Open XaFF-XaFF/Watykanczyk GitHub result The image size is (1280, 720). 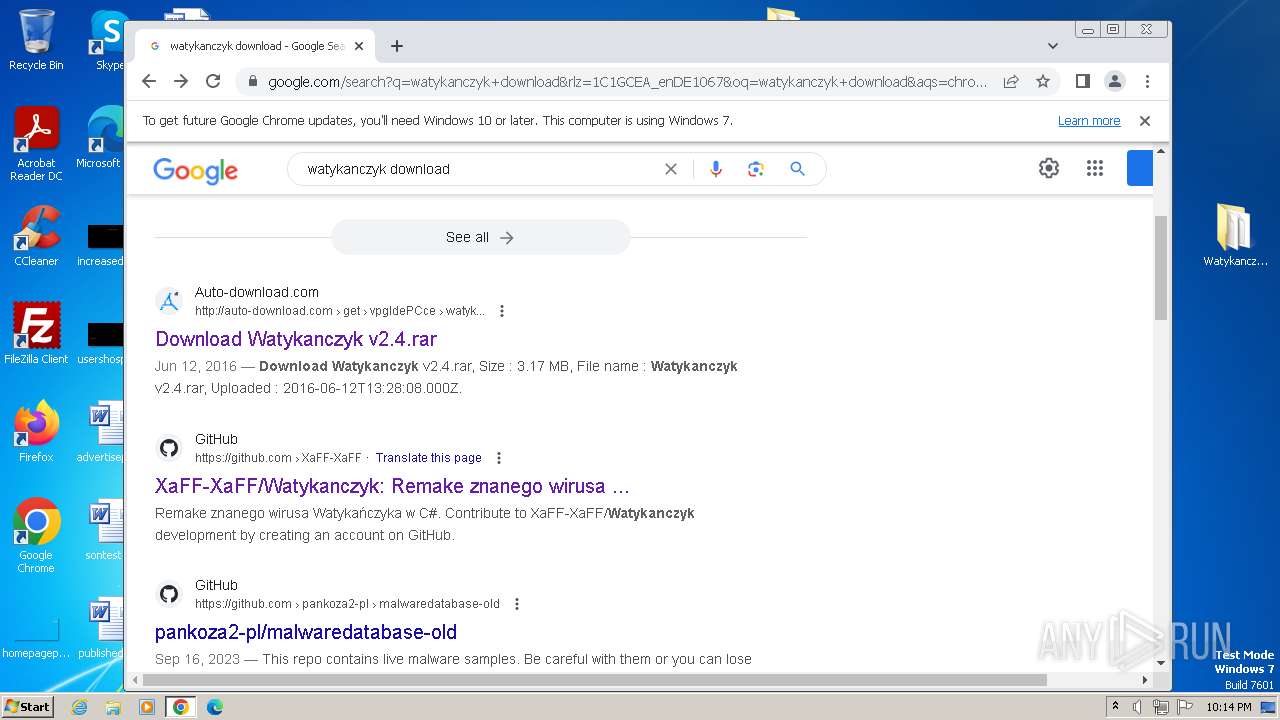(392, 486)
